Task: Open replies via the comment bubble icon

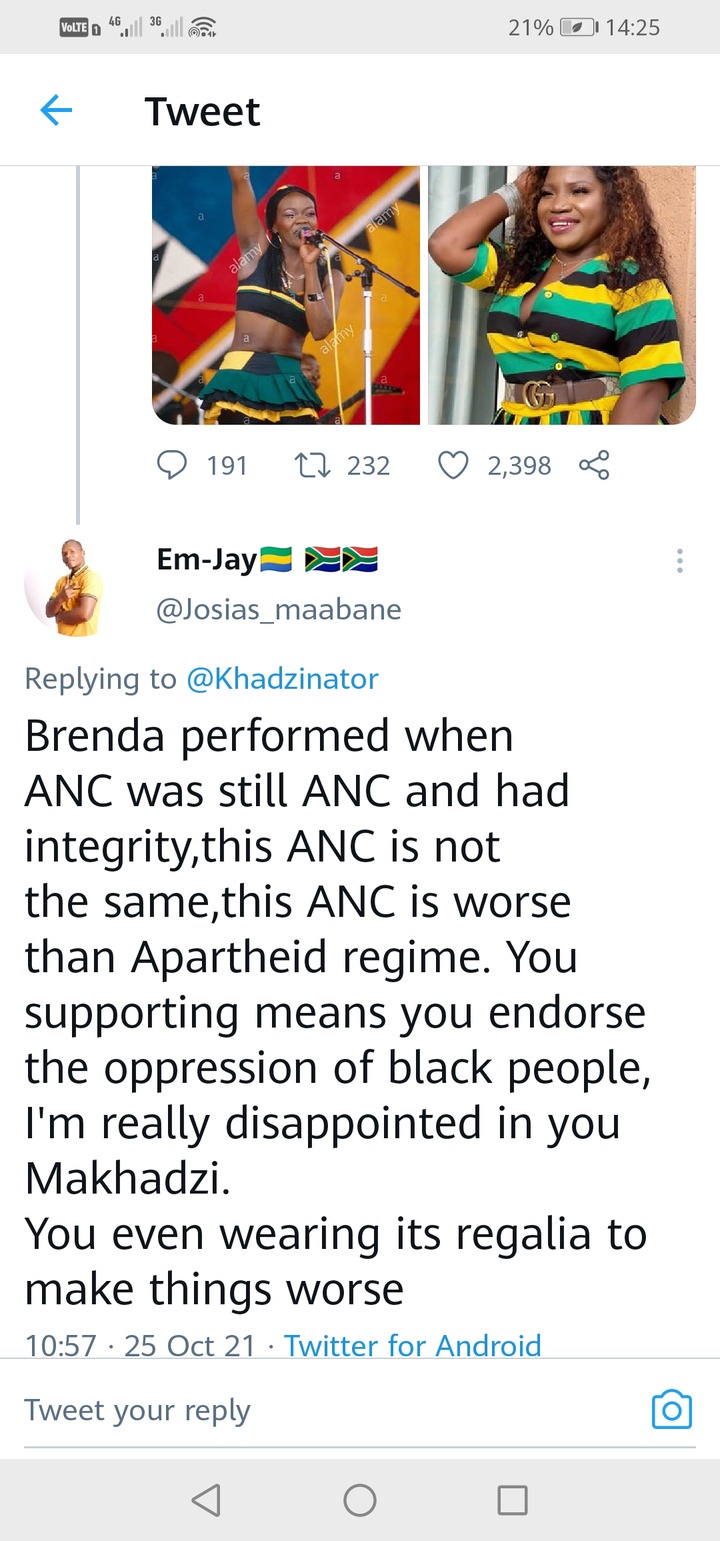Action: point(173,465)
